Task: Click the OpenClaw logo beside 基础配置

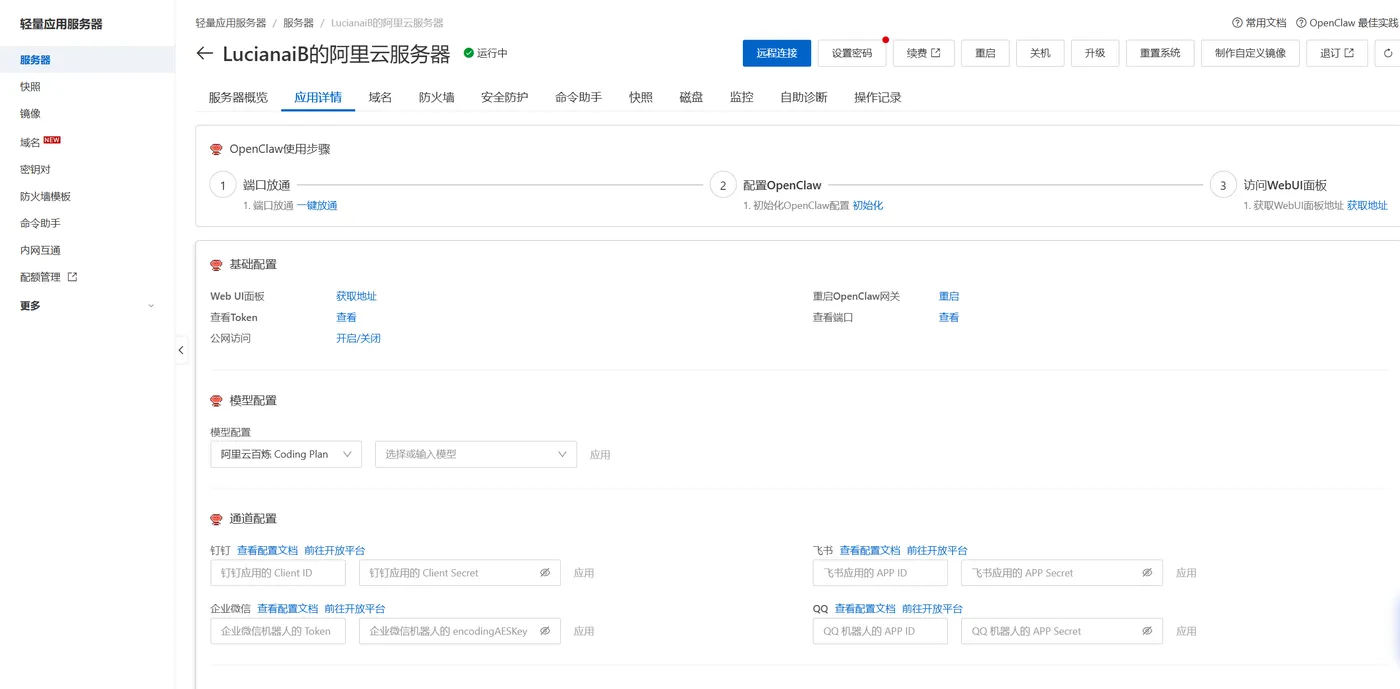Action: [x=216, y=265]
